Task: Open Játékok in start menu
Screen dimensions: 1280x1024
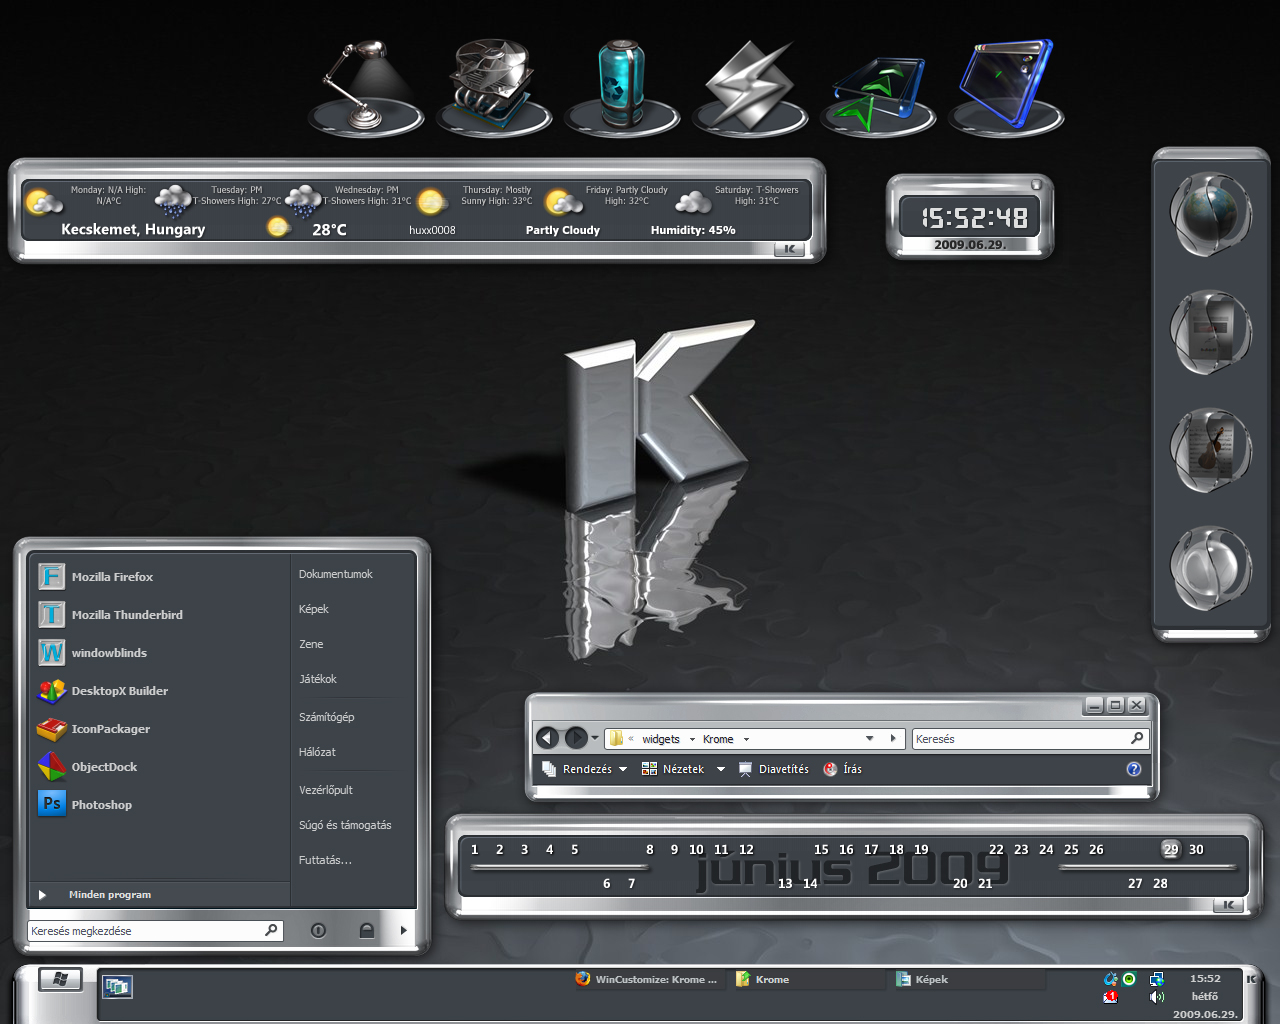Action: pyautogui.click(x=317, y=679)
